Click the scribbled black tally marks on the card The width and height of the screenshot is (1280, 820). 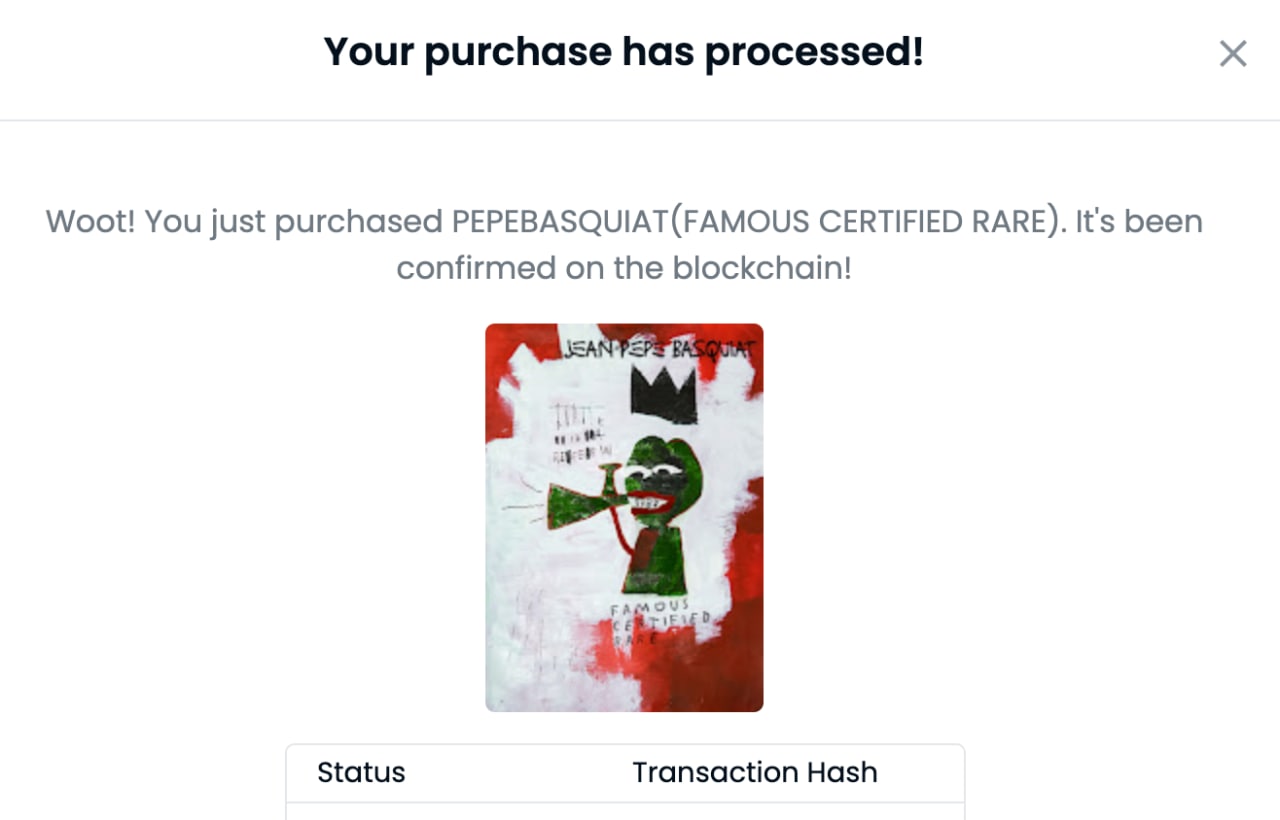pyautogui.click(x=580, y=430)
